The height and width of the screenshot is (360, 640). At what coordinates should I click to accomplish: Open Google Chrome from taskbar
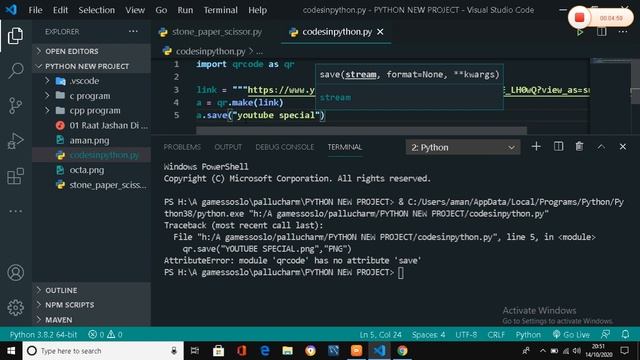click(402, 351)
